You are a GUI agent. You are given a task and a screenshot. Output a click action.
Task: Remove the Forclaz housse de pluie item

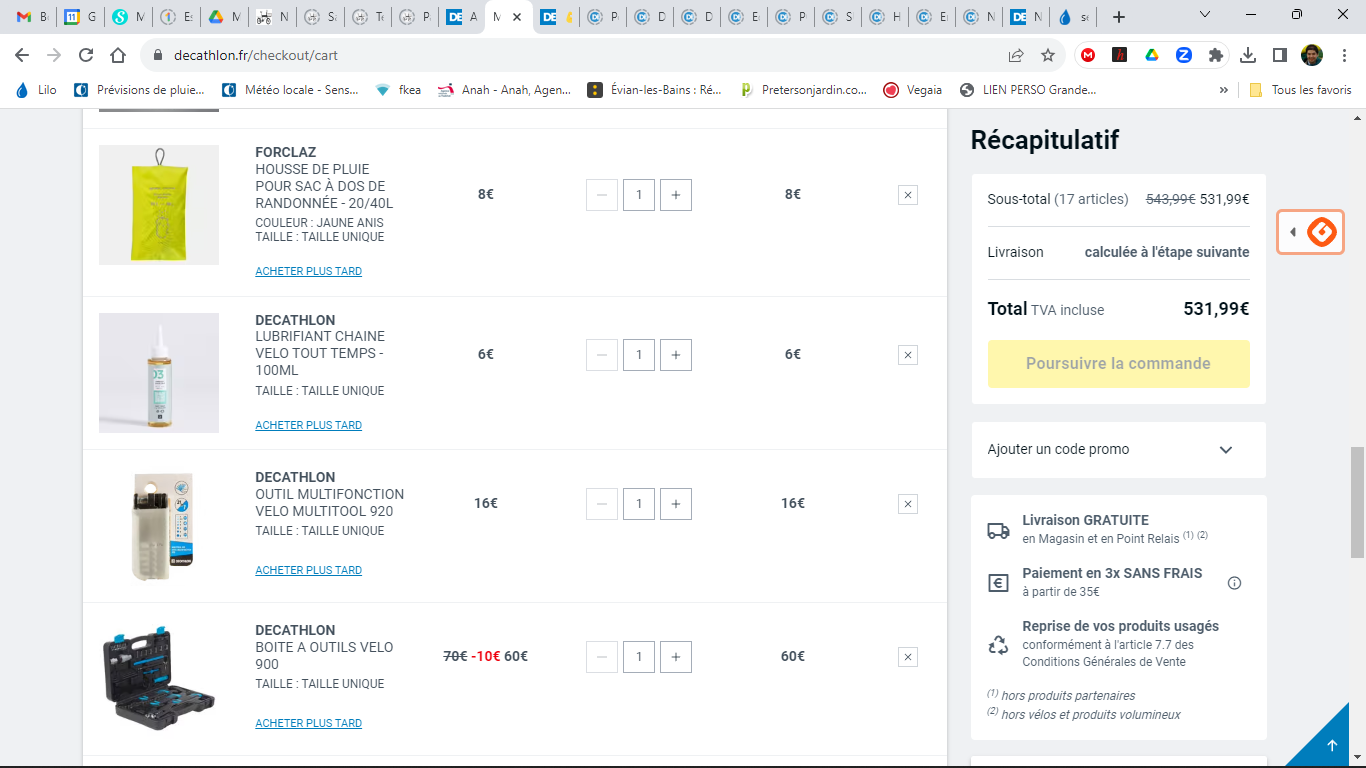tap(907, 195)
